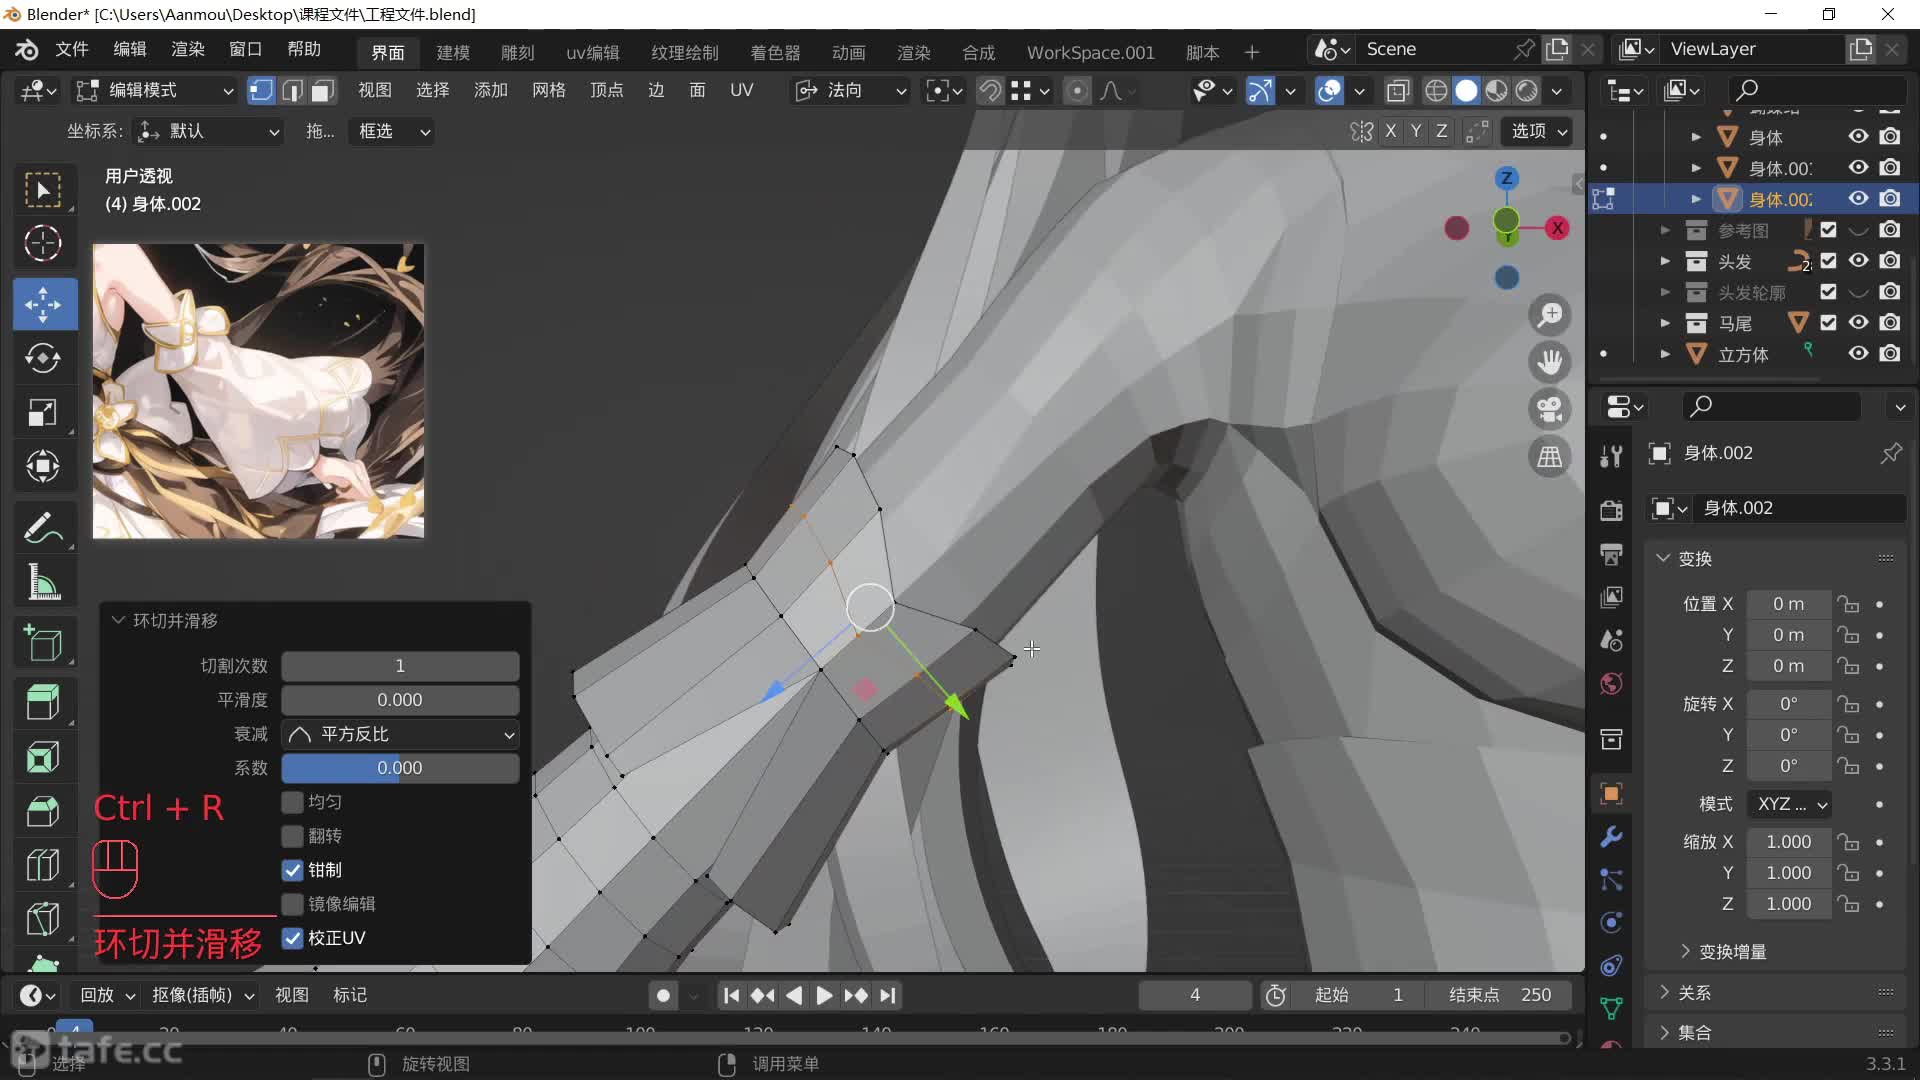
Task: Enable rendered viewport shading
Action: pyautogui.click(x=1527, y=91)
